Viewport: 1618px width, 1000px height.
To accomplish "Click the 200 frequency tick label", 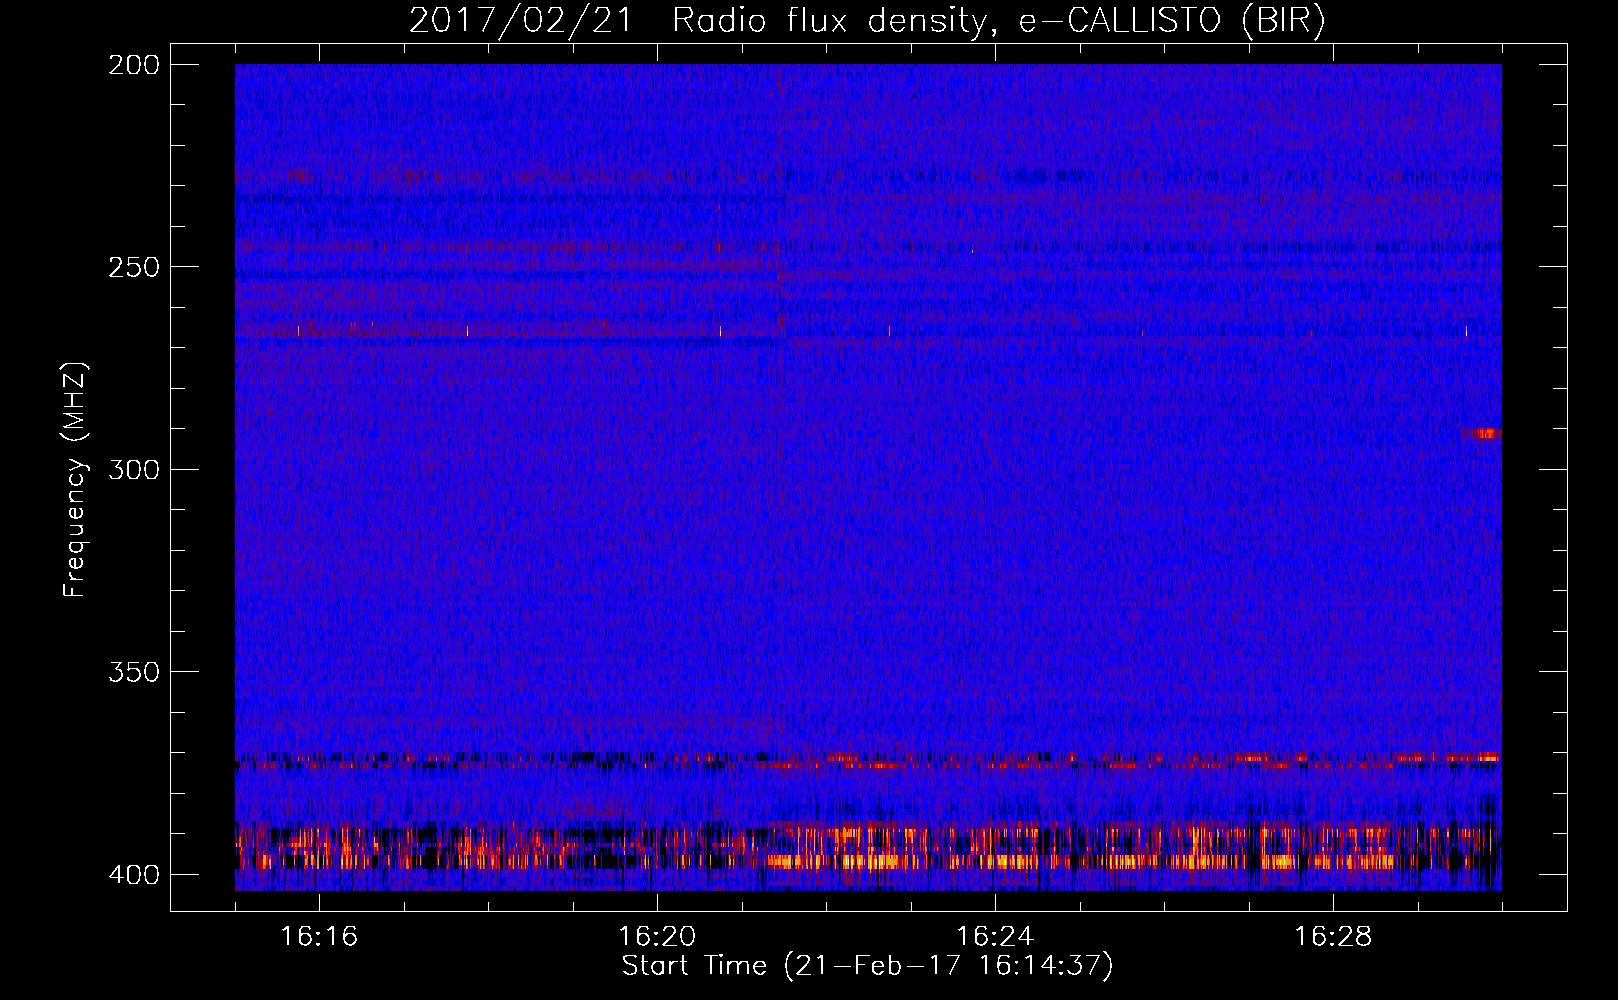I will [x=133, y=65].
